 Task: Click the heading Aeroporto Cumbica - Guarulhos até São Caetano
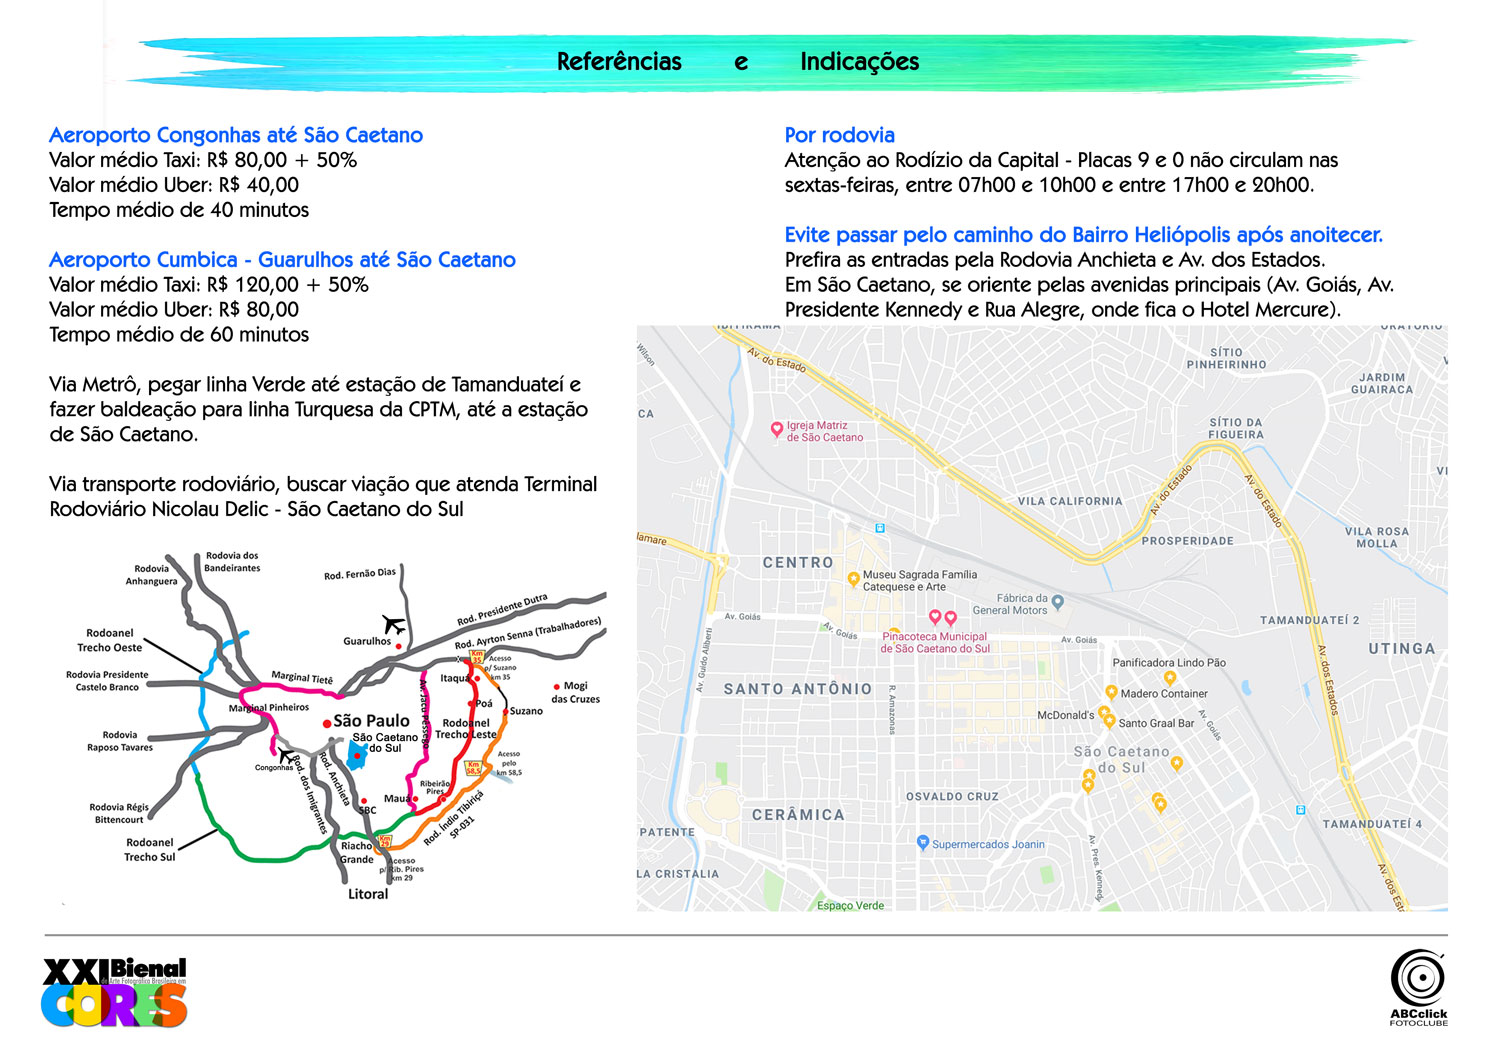pos(282,260)
